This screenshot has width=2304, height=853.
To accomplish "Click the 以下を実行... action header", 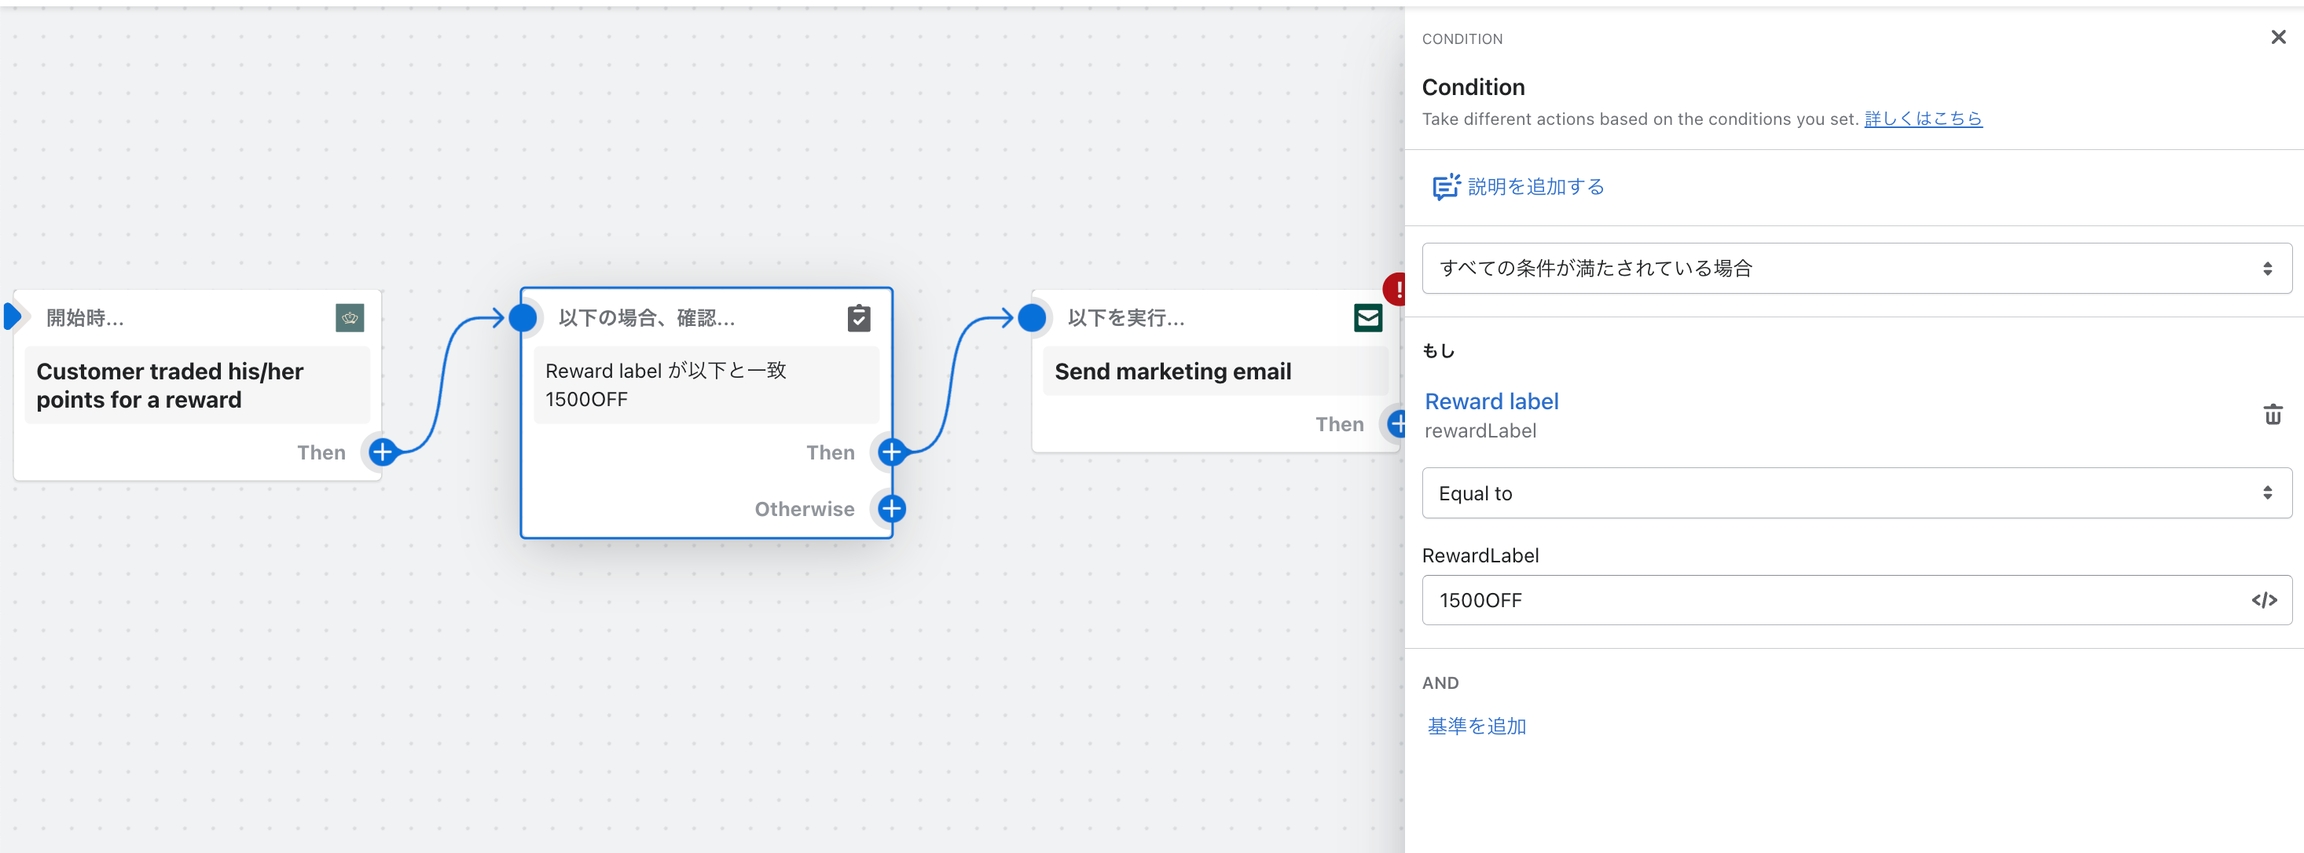I will pyautogui.click(x=1126, y=318).
